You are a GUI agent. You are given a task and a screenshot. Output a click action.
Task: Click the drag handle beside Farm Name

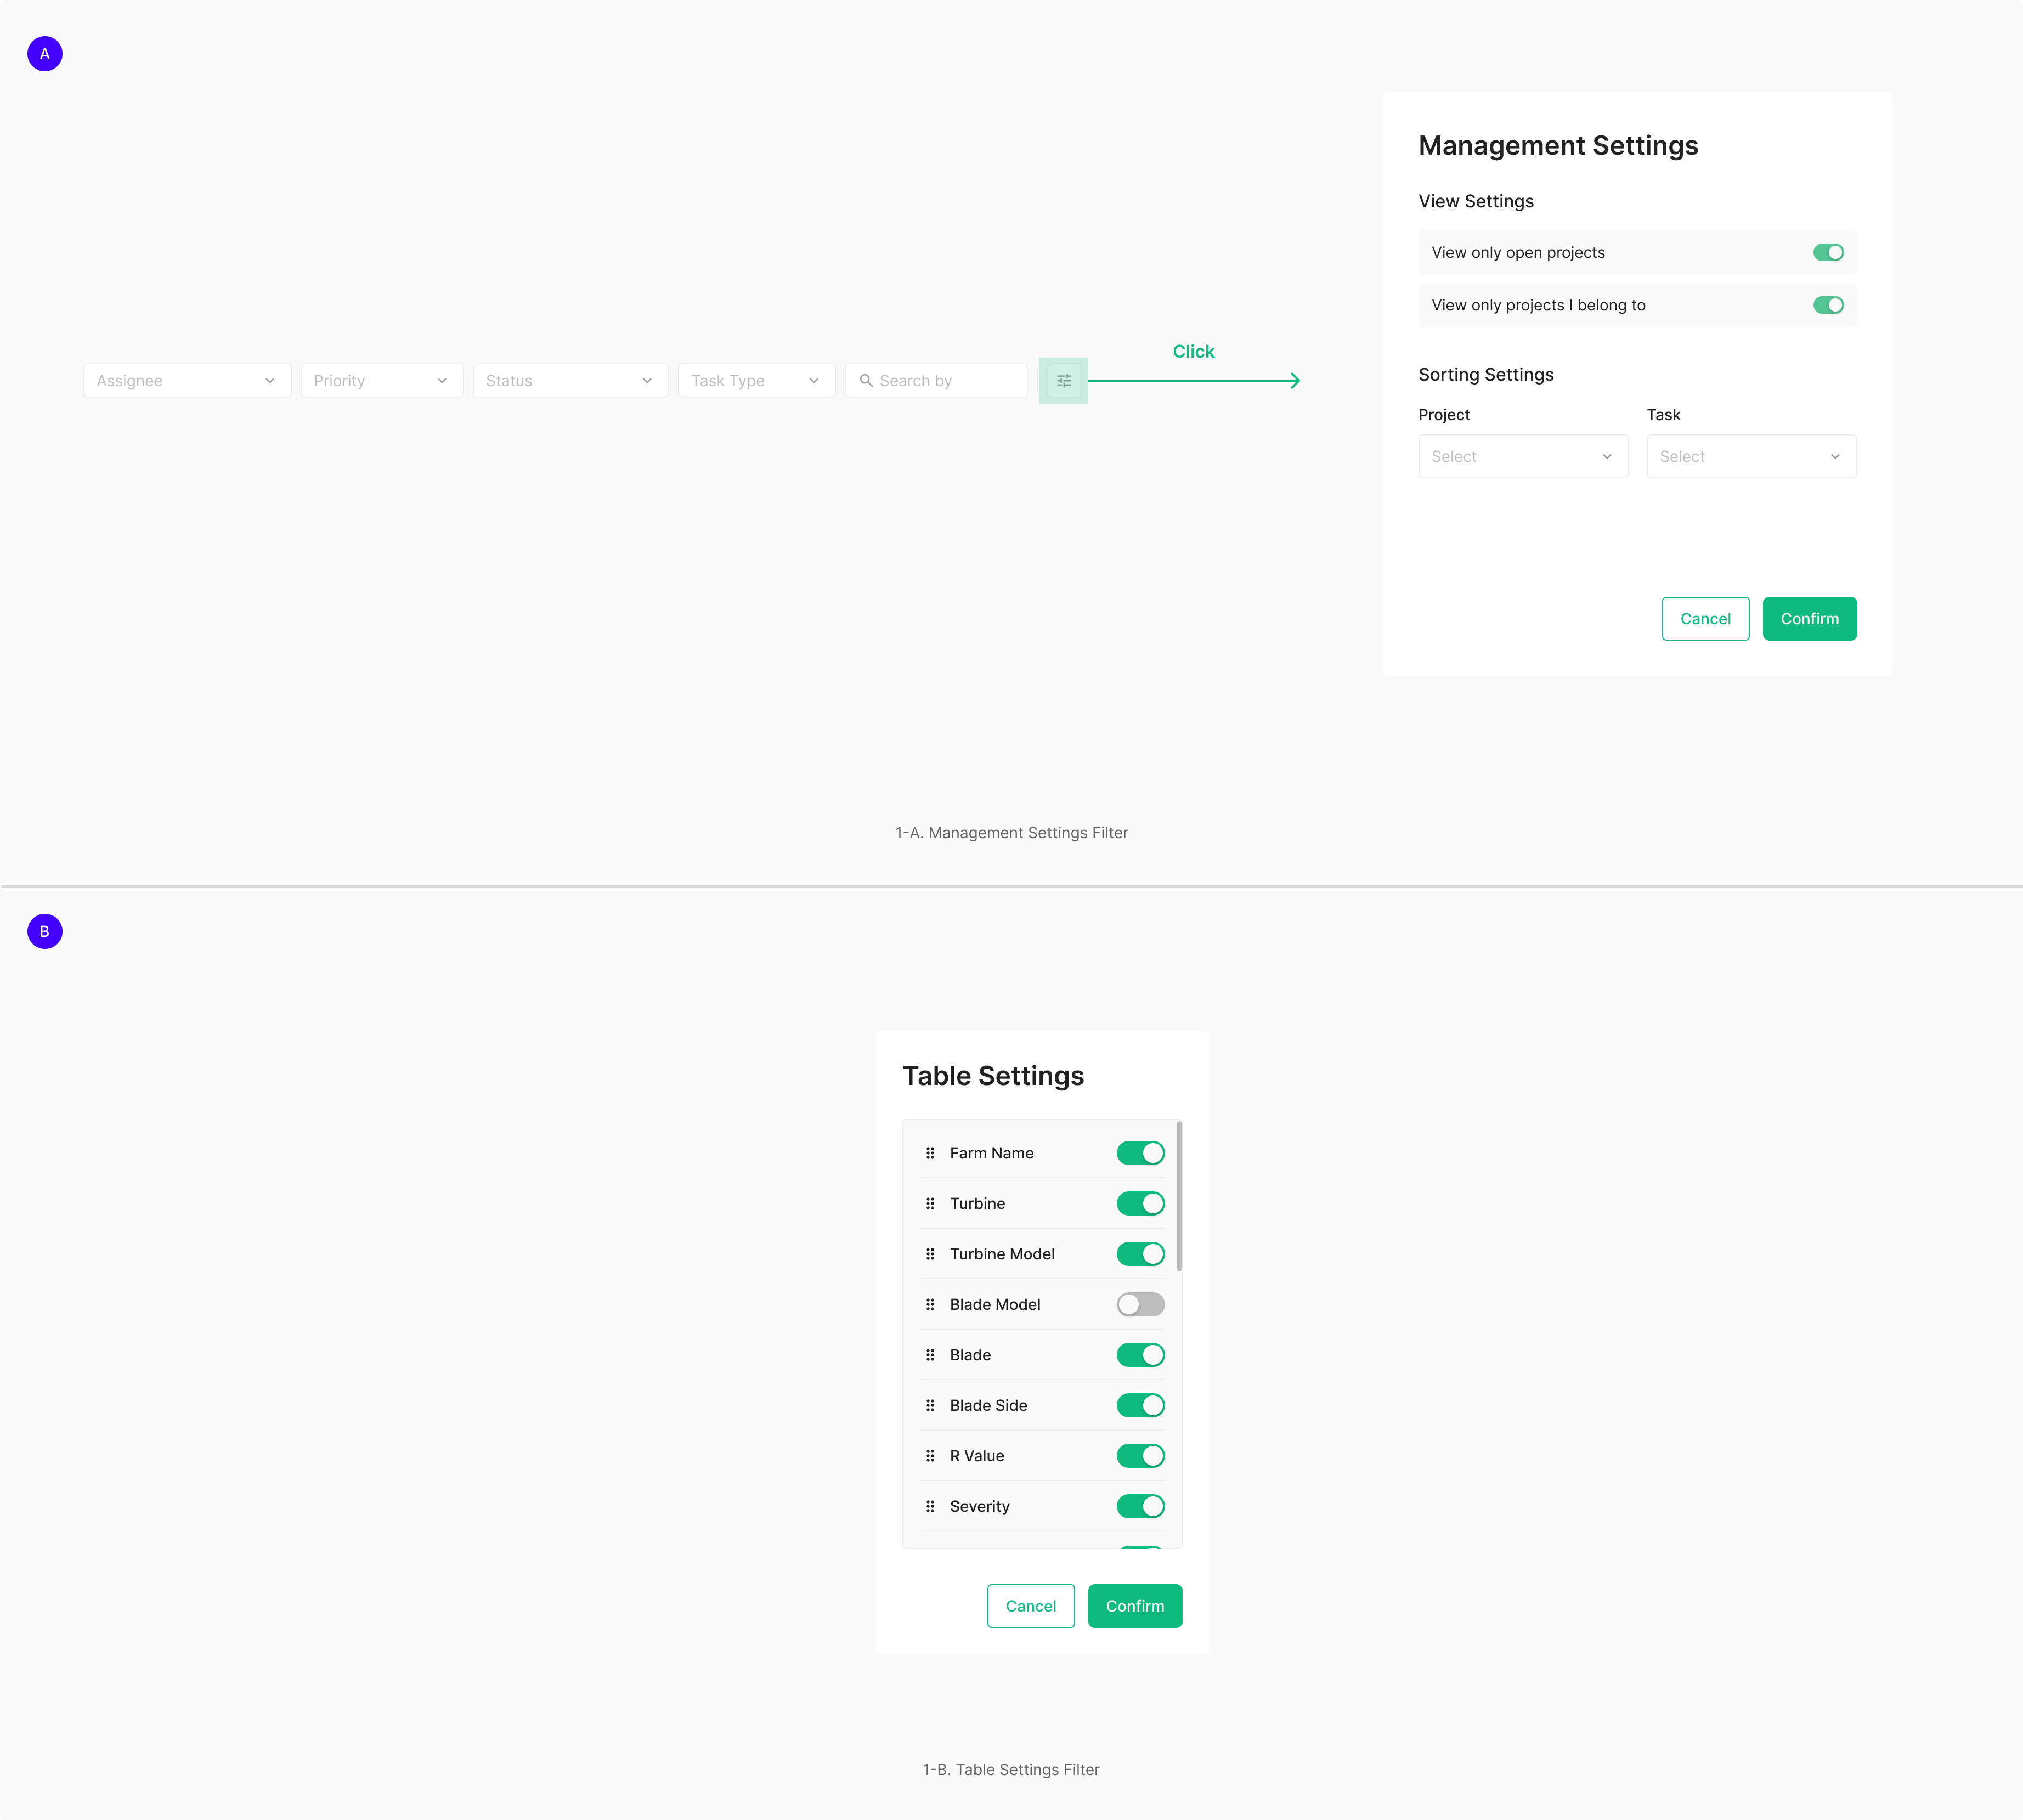(x=930, y=1153)
